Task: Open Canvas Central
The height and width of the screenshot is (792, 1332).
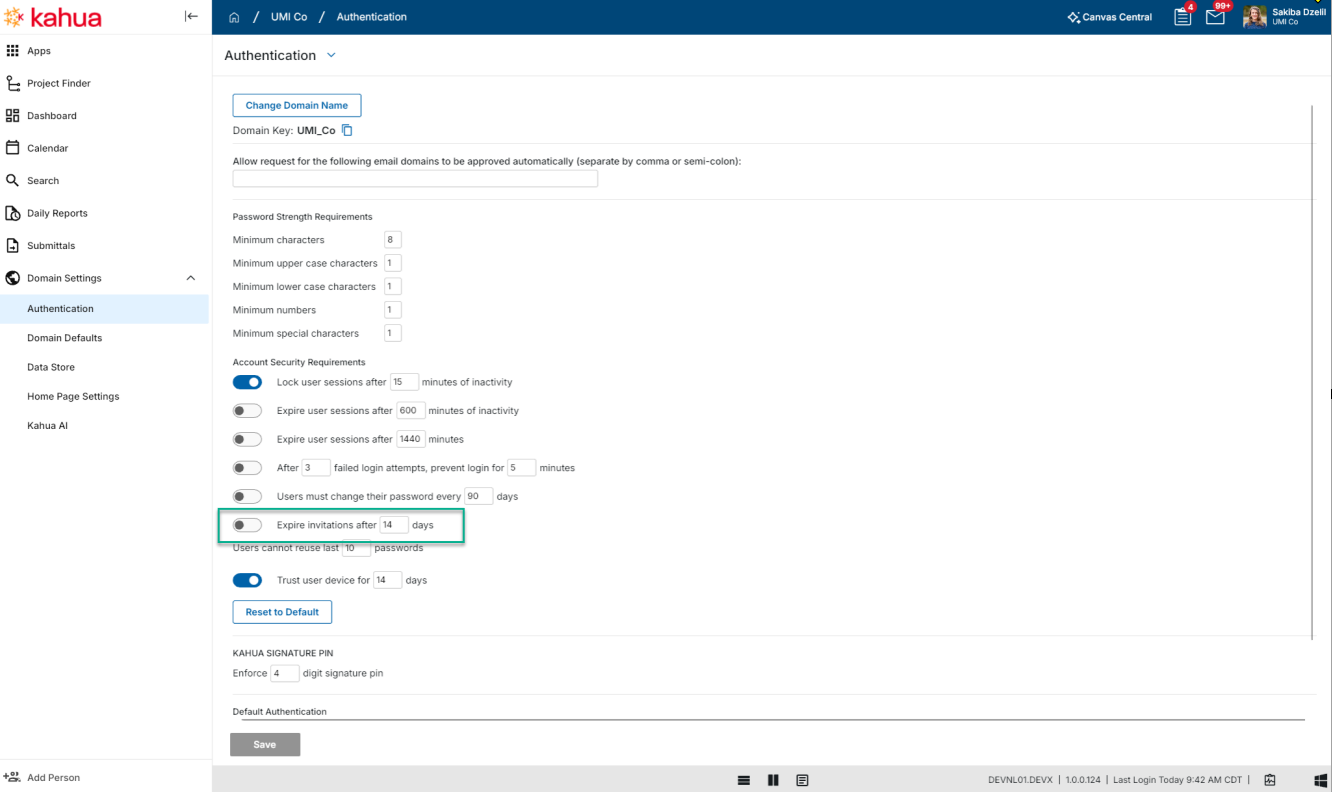Action: (1109, 17)
